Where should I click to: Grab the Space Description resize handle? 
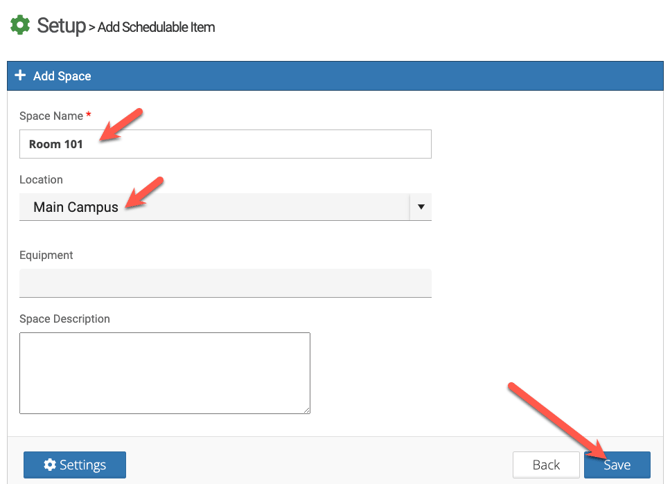pyautogui.click(x=306, y=409)
